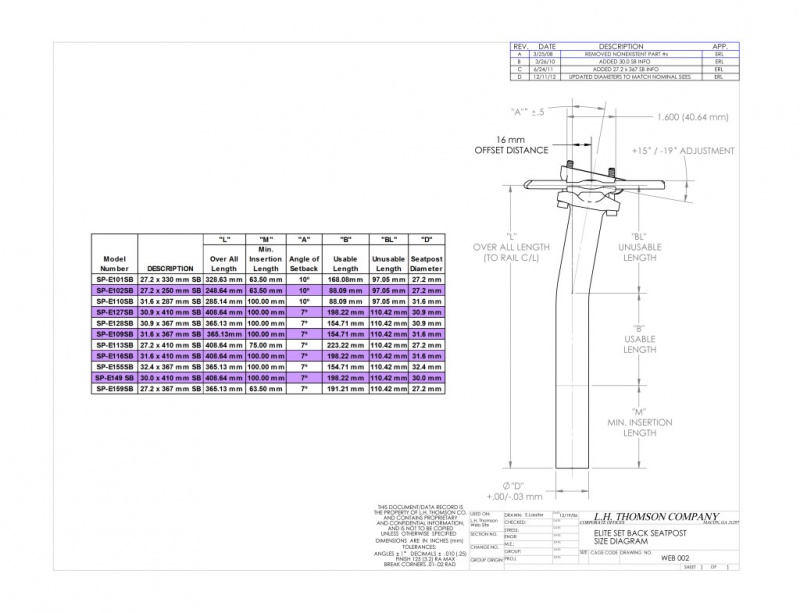800x613 pixels.
Task: Click model number SP-E110SB
Action: point(115,302)
